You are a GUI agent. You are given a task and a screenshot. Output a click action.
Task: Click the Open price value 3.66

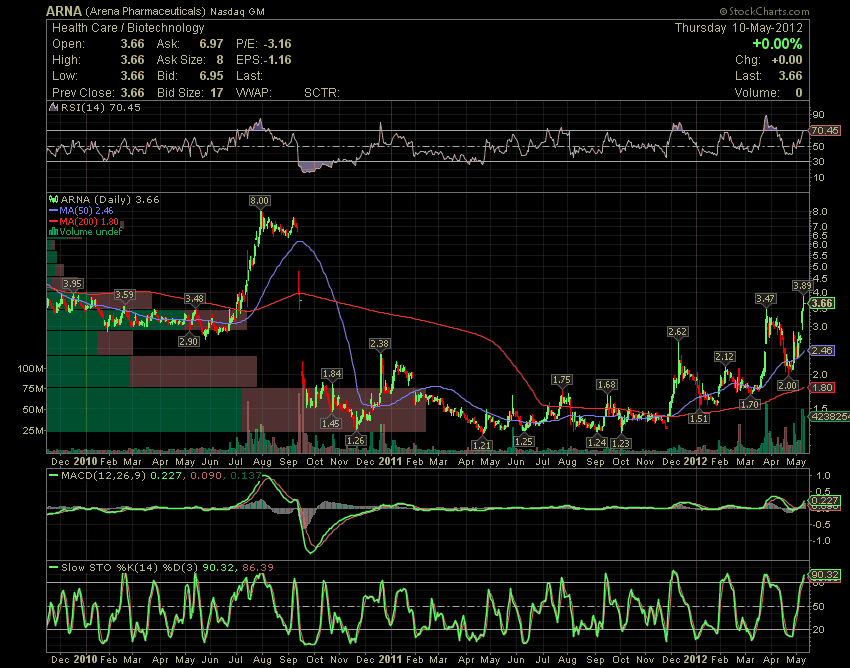[132, 44]
